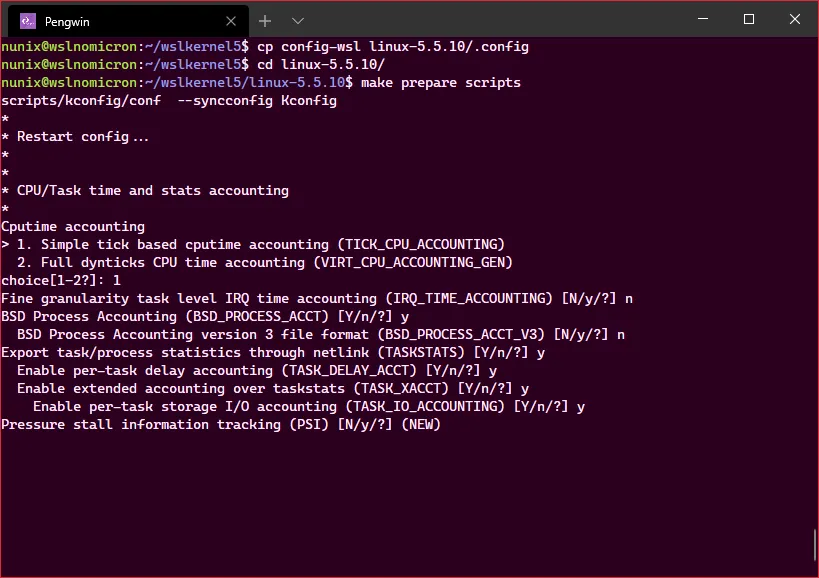
Task: Maximize the terminal window
Action: 748,19
